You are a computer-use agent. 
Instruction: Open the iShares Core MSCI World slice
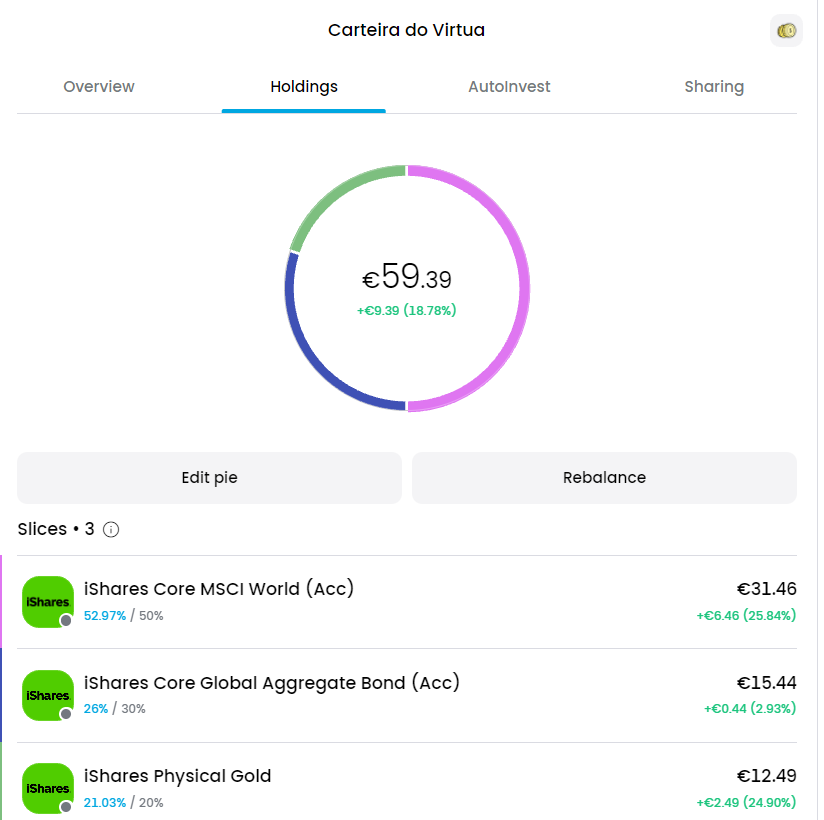407,602
